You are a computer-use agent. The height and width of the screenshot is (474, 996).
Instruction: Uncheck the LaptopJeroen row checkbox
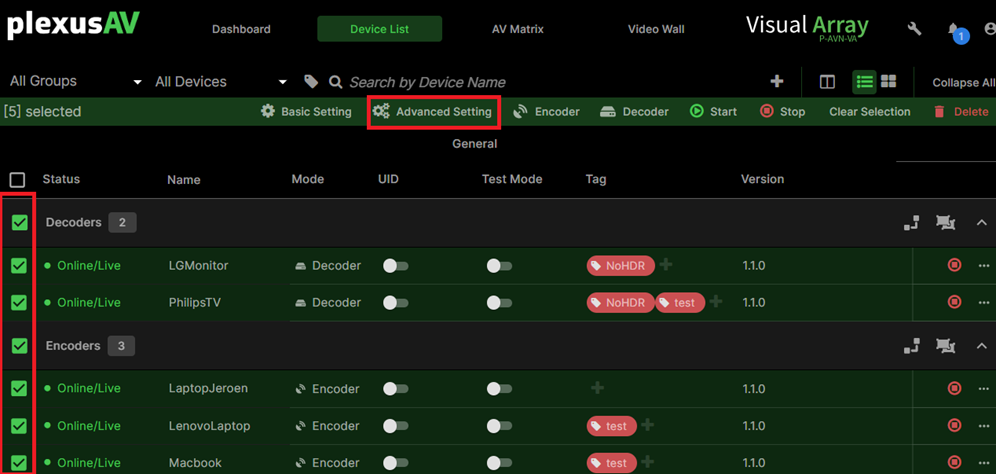[x=20, y=388]
